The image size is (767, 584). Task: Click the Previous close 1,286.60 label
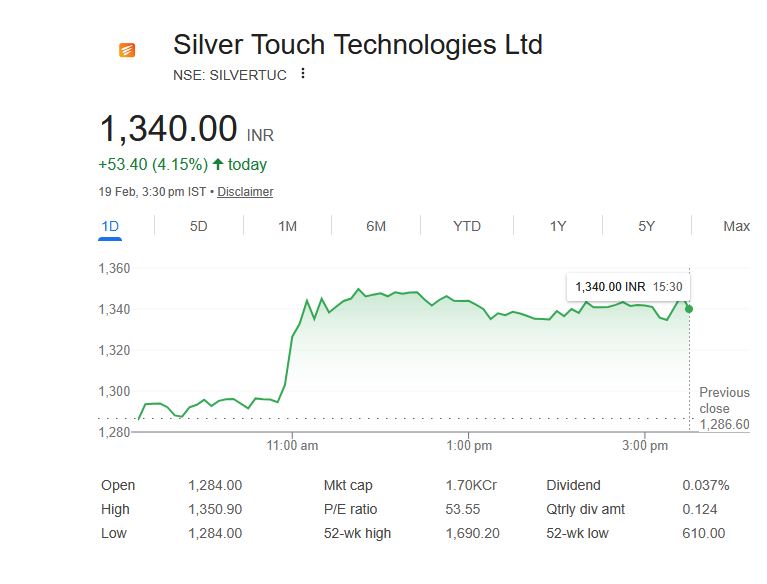click(724, 408)
